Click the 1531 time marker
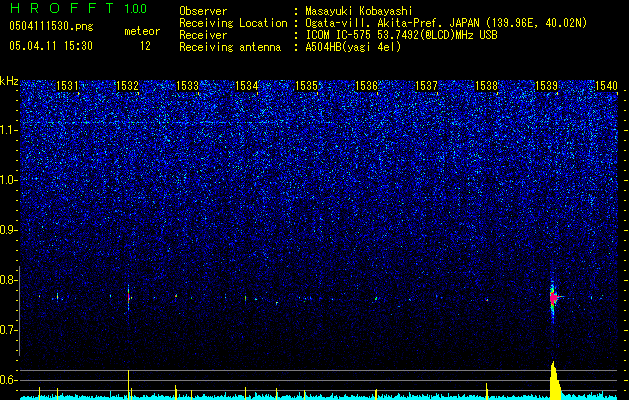 67,85
